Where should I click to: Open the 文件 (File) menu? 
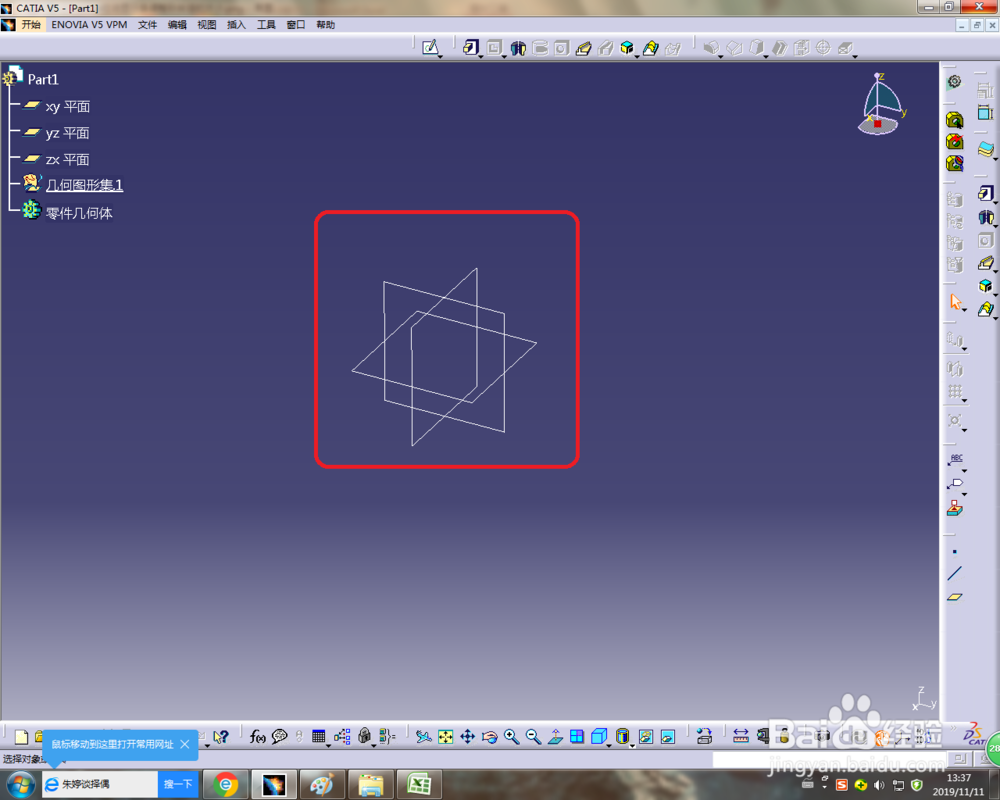pyautogui.click(x=147, y=25)
